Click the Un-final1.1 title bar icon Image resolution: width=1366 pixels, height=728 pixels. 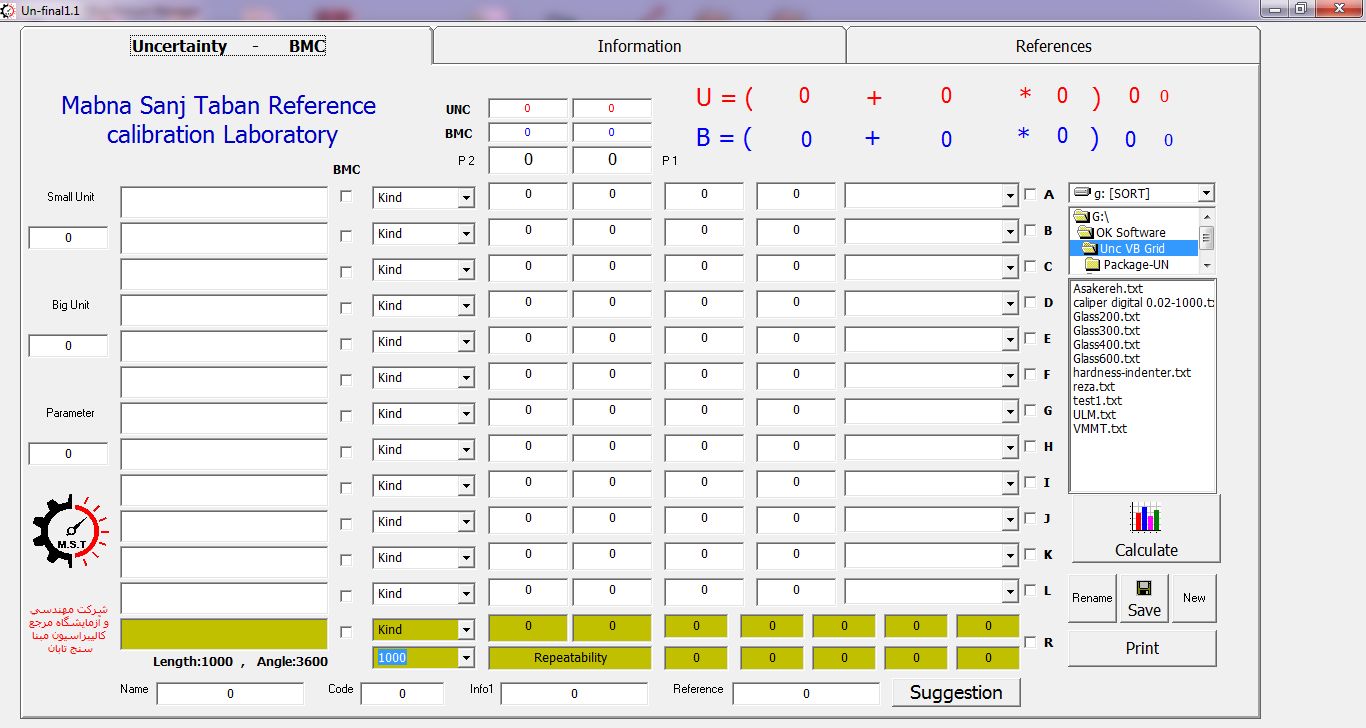(9, 9)
